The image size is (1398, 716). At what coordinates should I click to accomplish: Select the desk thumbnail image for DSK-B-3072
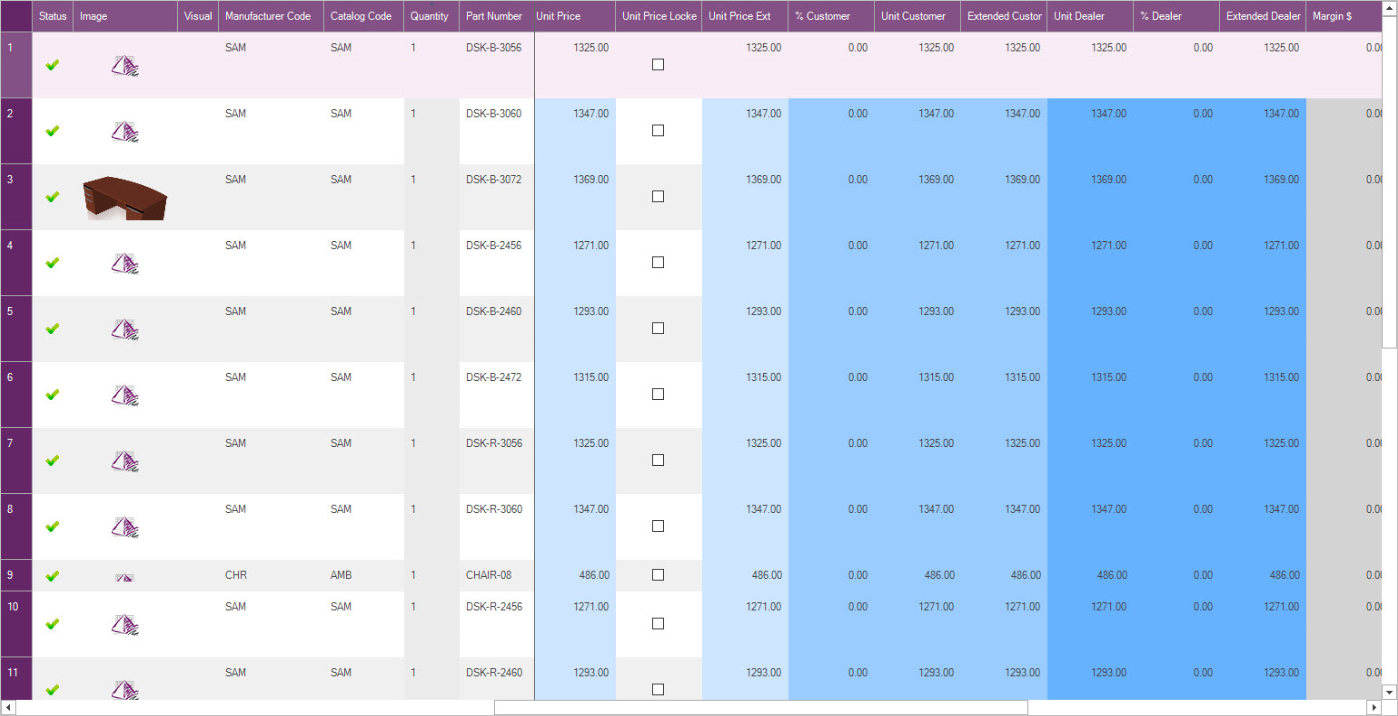125,198
